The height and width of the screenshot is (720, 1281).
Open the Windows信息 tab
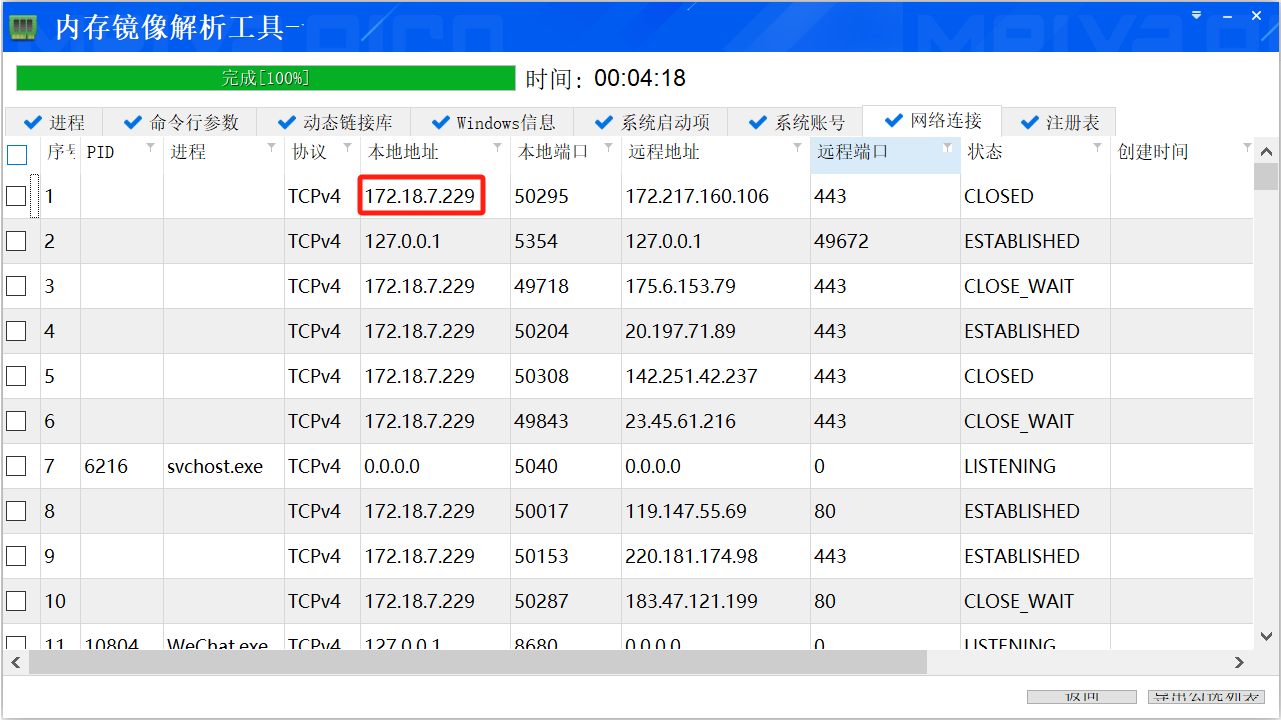pyautogui.click(x=493, y=122)
